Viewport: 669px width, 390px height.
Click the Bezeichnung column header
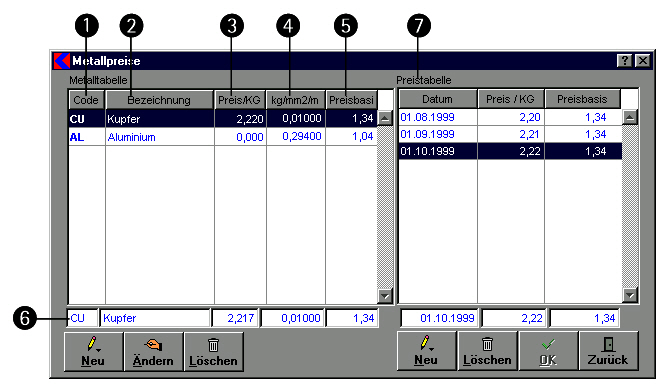pos(160,100)
